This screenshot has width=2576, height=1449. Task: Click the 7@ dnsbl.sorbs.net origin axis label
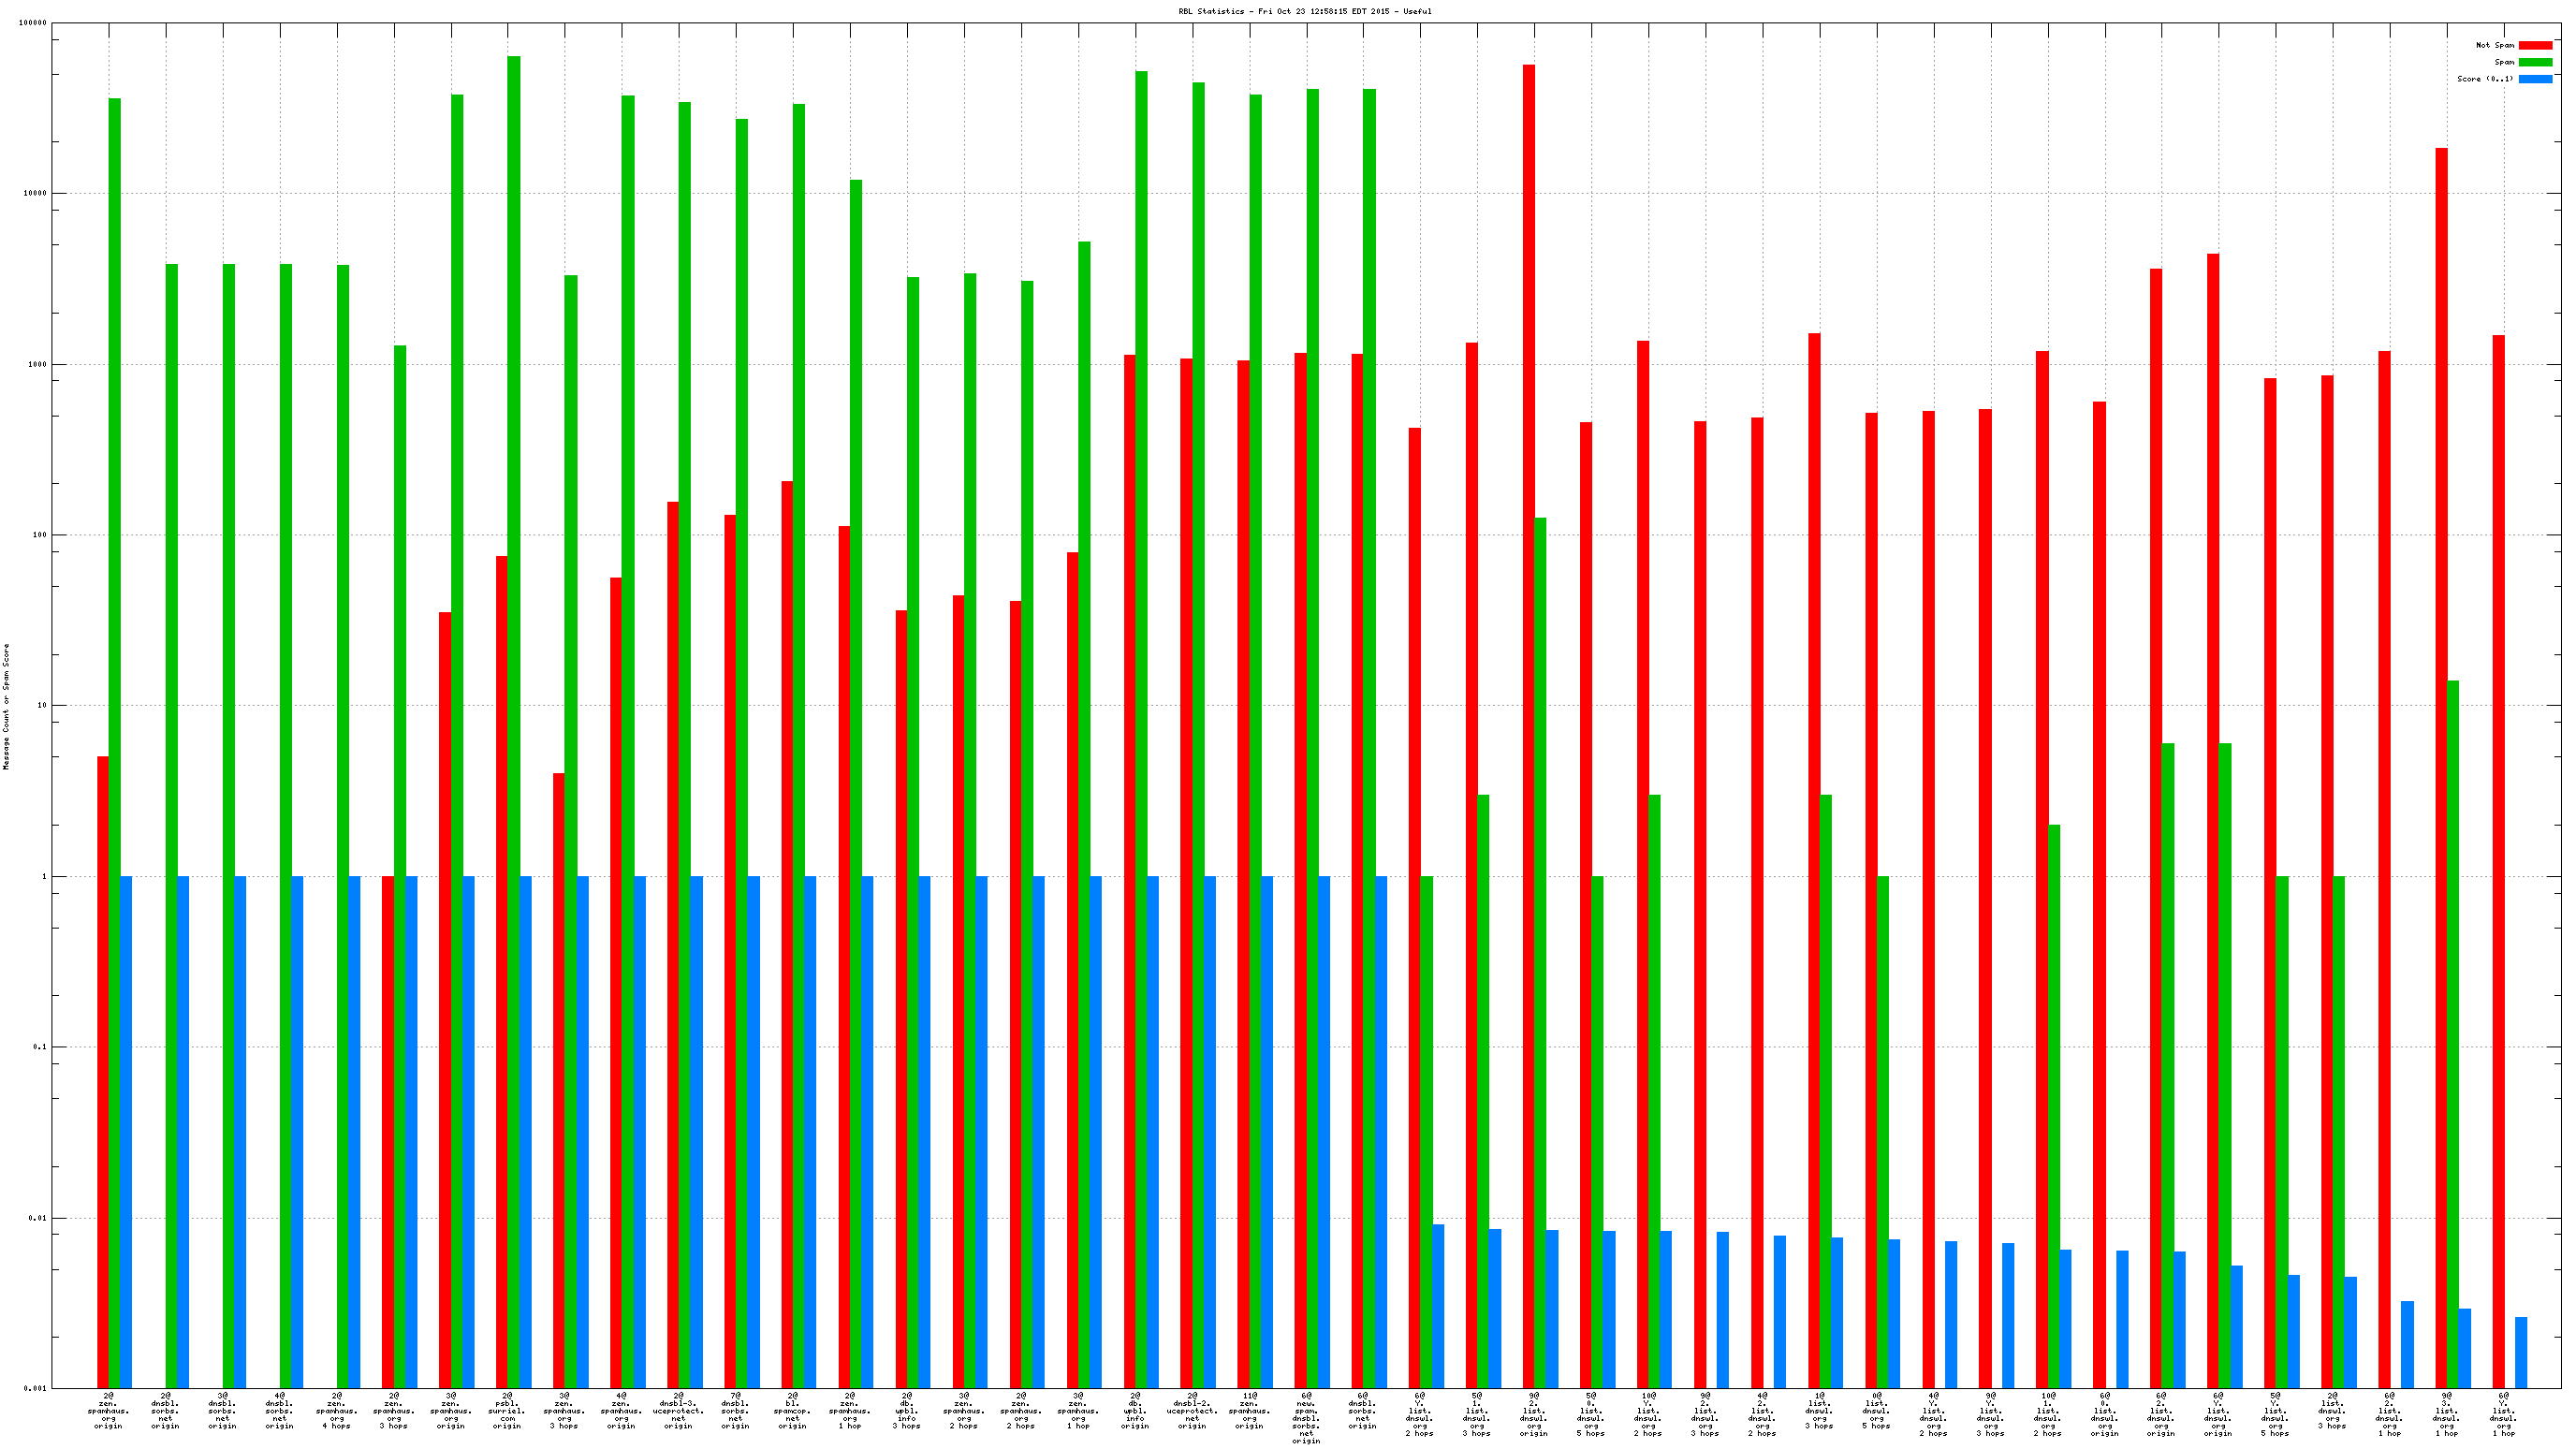(x=735, y=1410)
